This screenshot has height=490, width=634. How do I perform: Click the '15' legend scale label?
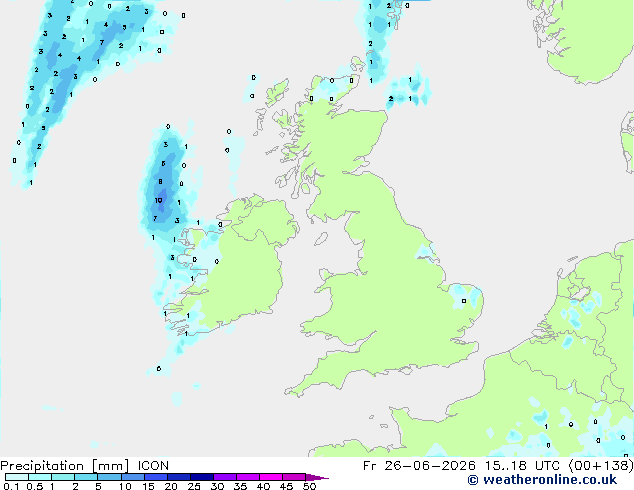click(148, 486)
